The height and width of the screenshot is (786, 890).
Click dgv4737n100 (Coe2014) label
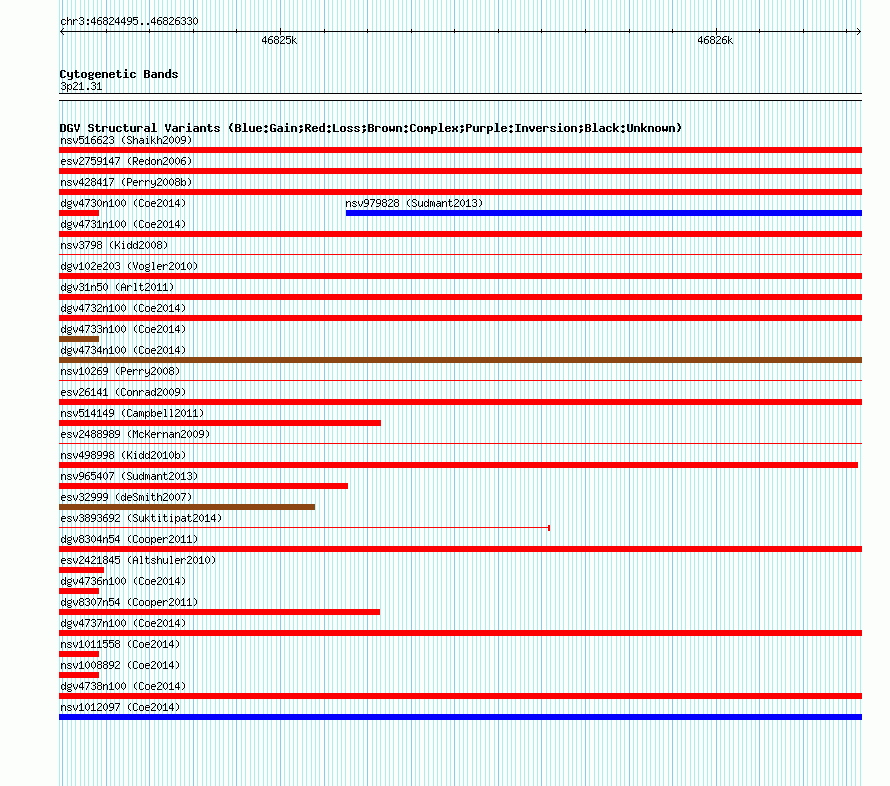[x=123, y=623]
